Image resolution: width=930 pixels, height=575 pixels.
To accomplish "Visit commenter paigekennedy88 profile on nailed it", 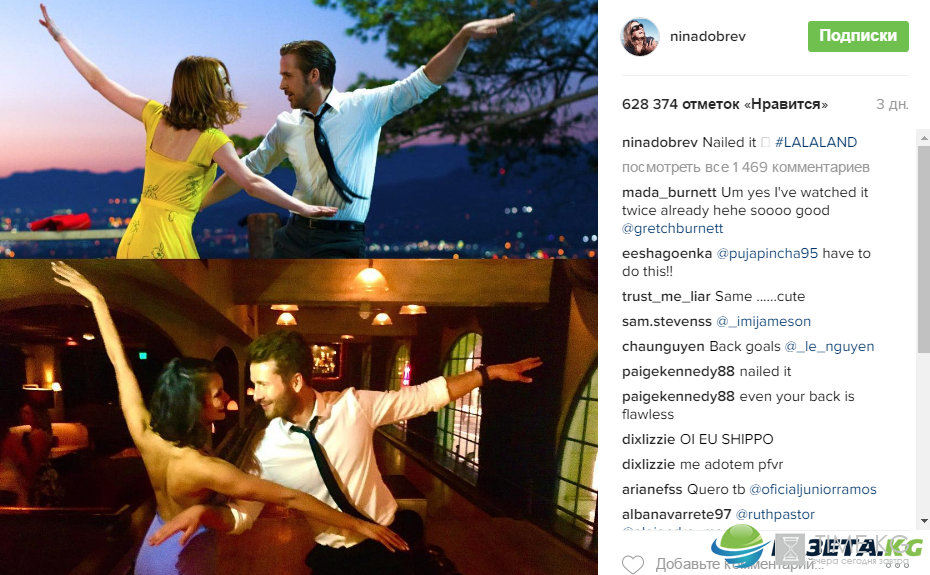I will 678,371.
